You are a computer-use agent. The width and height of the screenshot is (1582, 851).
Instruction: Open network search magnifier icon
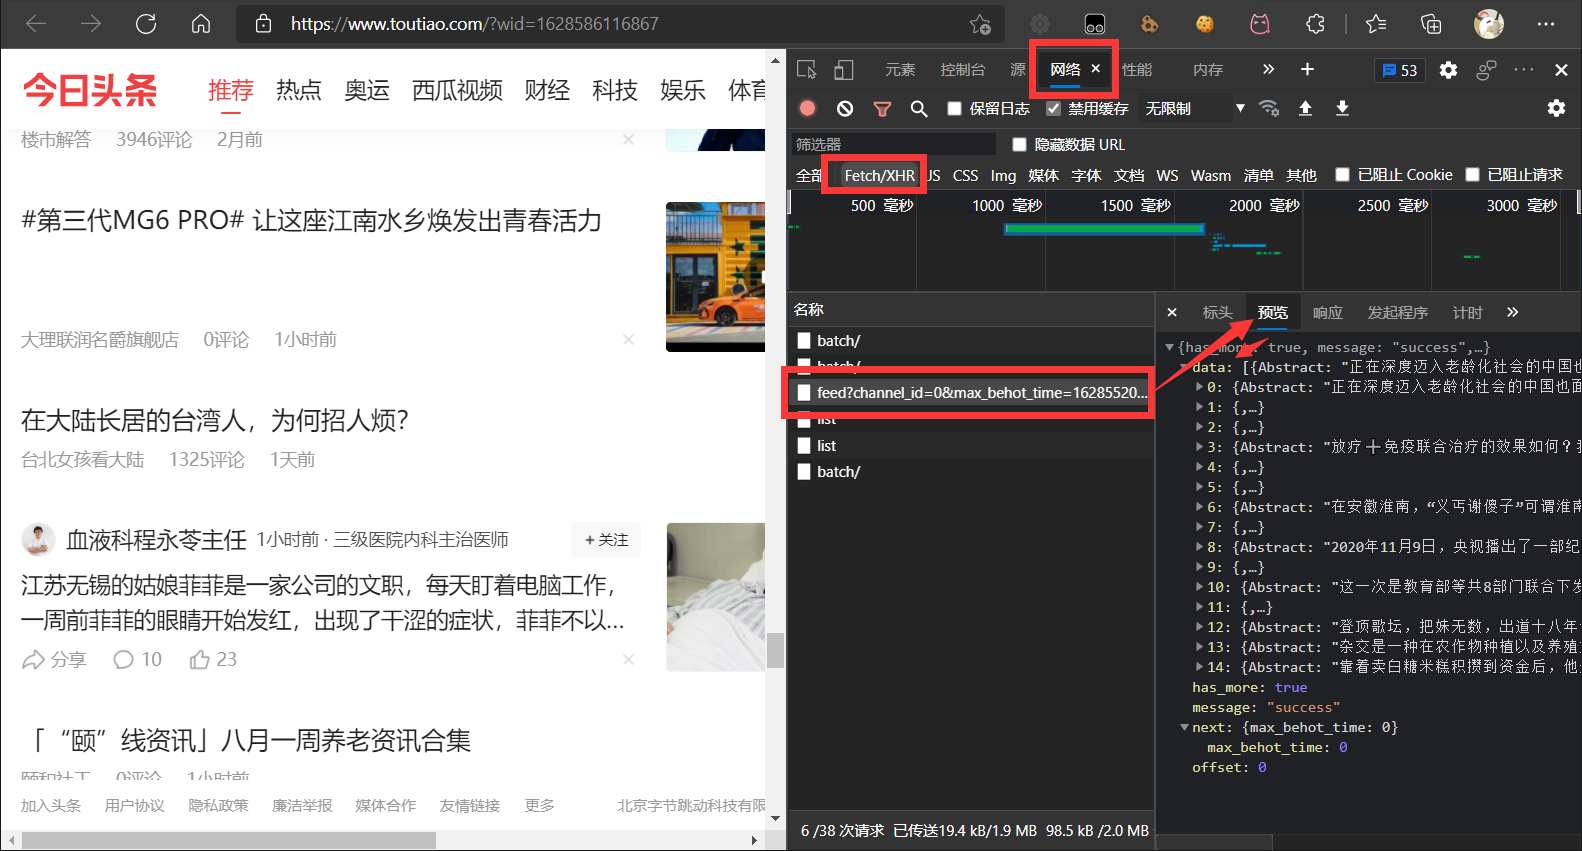(x=919, y=108)
